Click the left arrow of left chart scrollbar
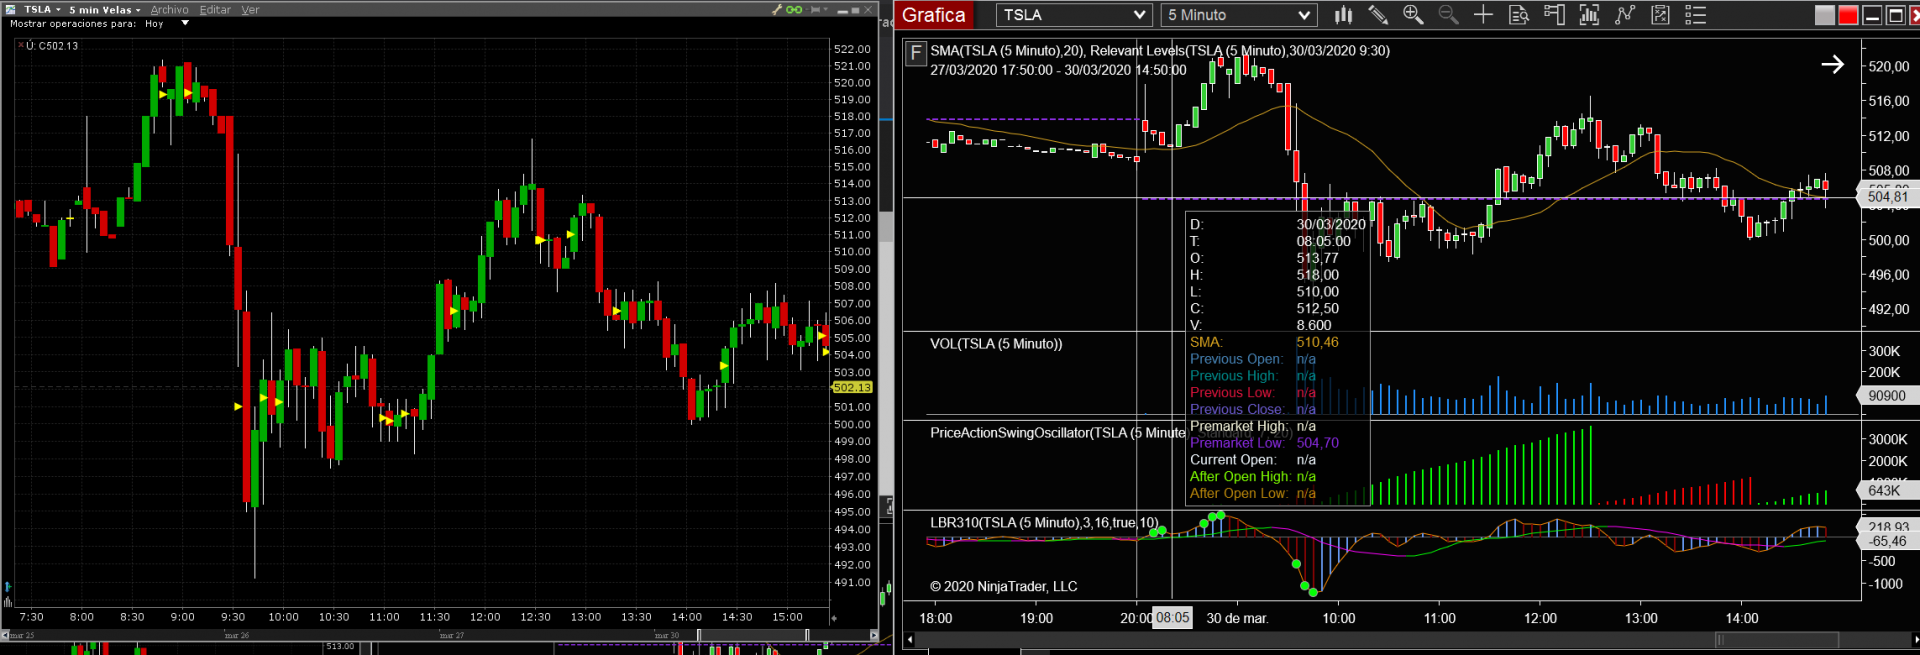This screenshot has height=655, width=1920. tap(5, 635)
